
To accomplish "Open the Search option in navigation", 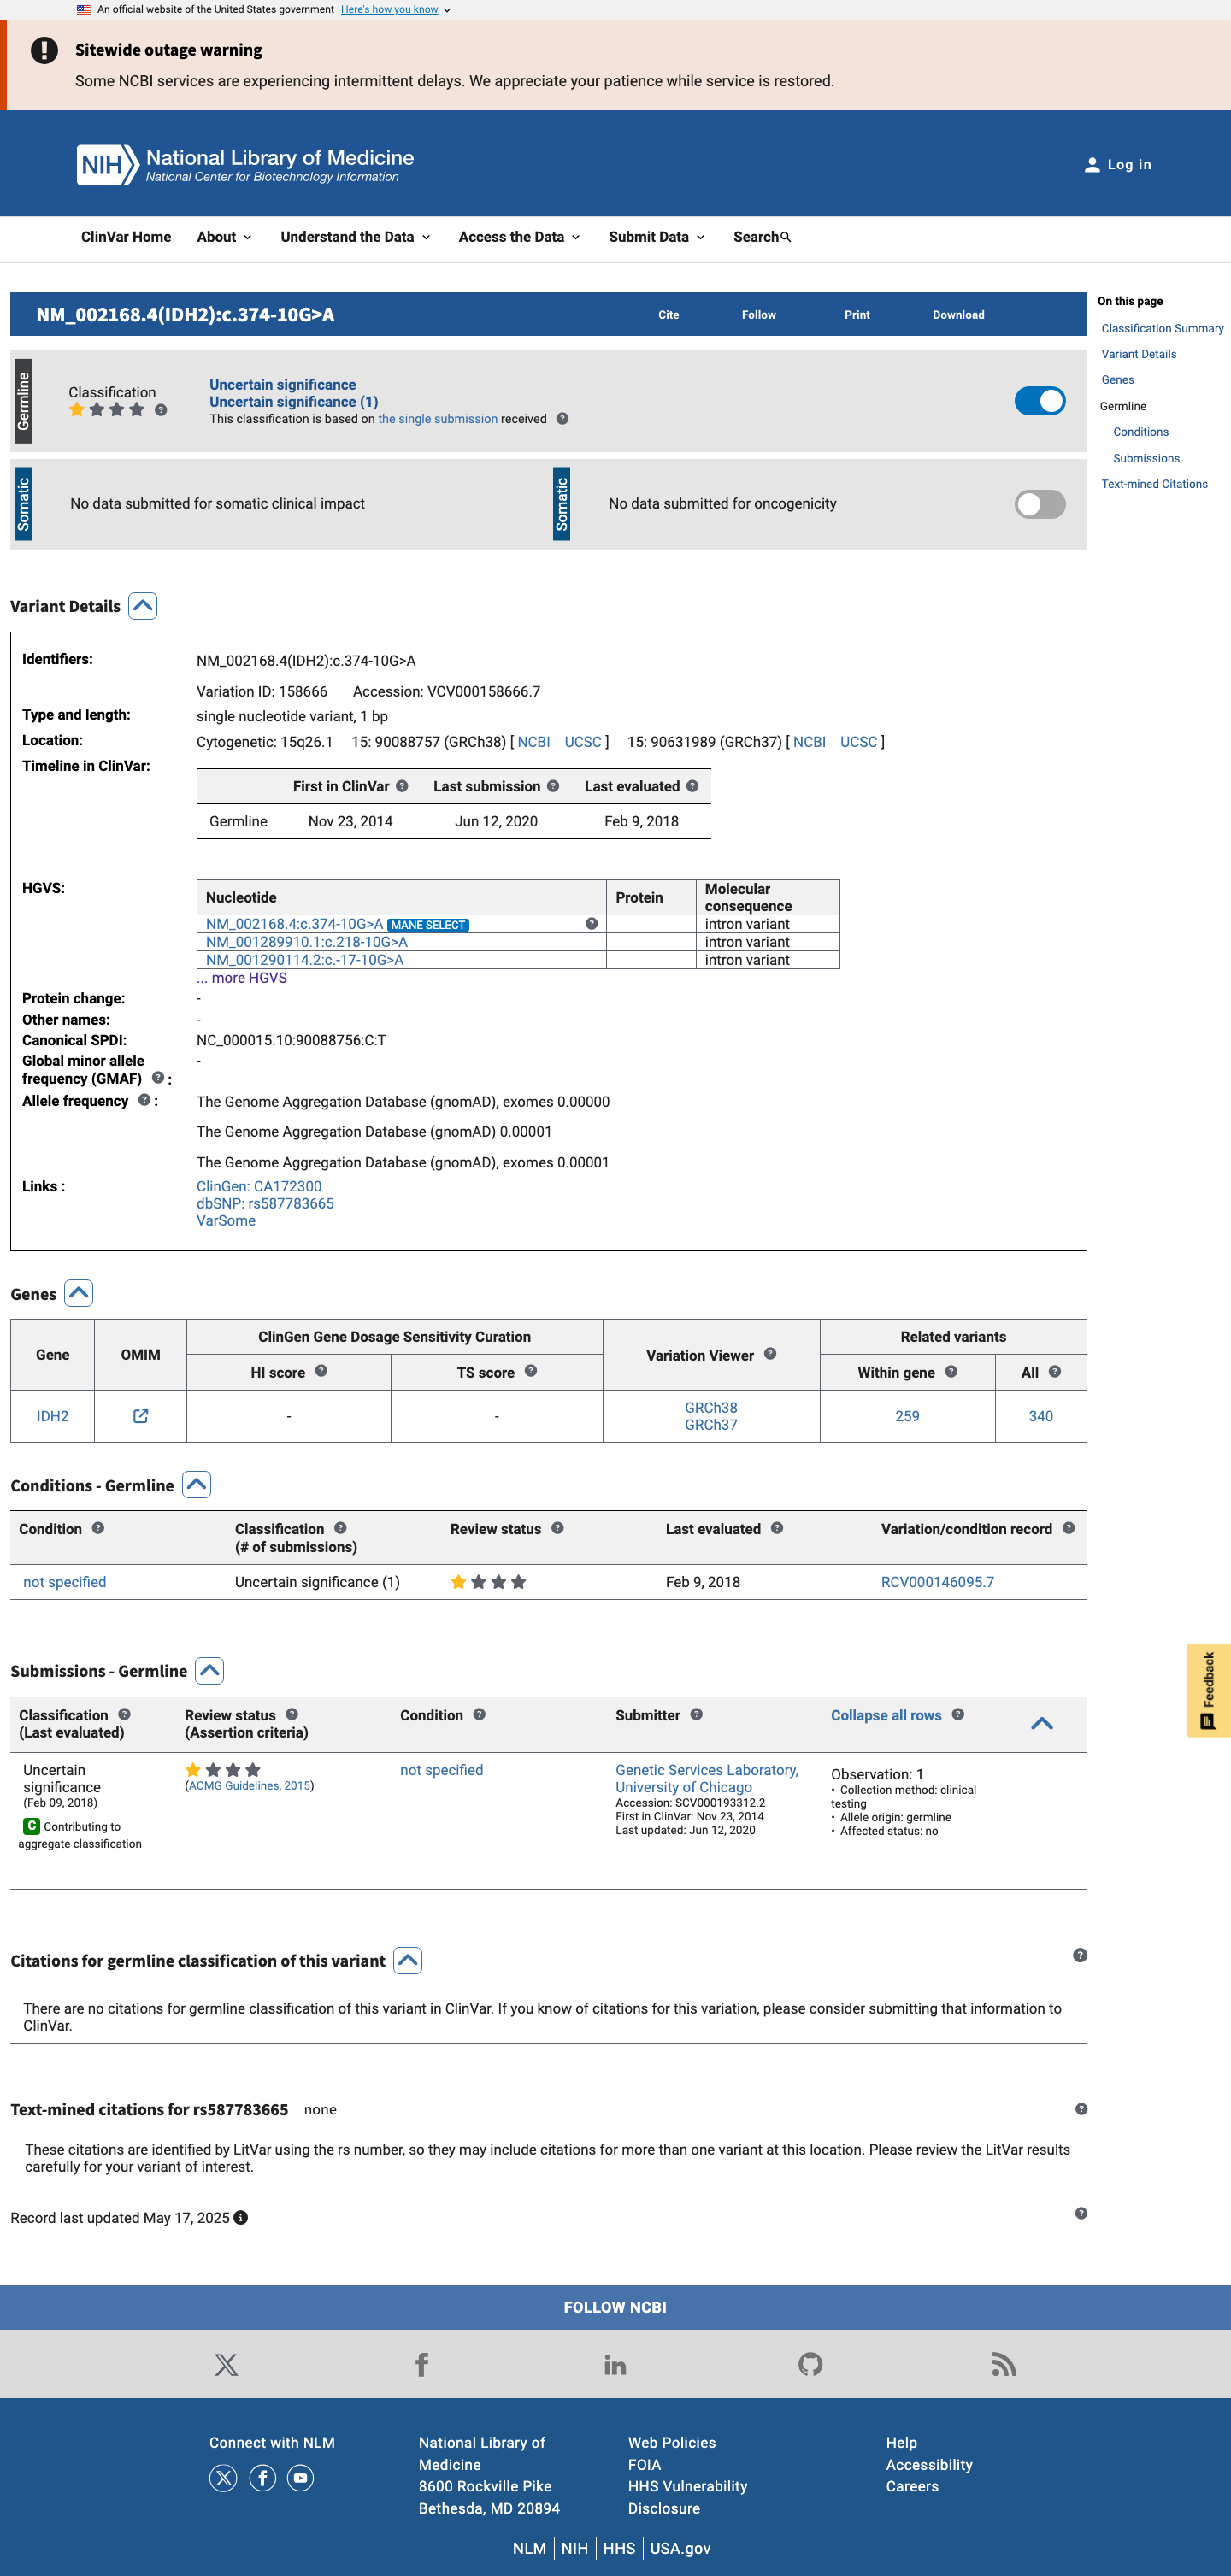I will pos(762,237).
